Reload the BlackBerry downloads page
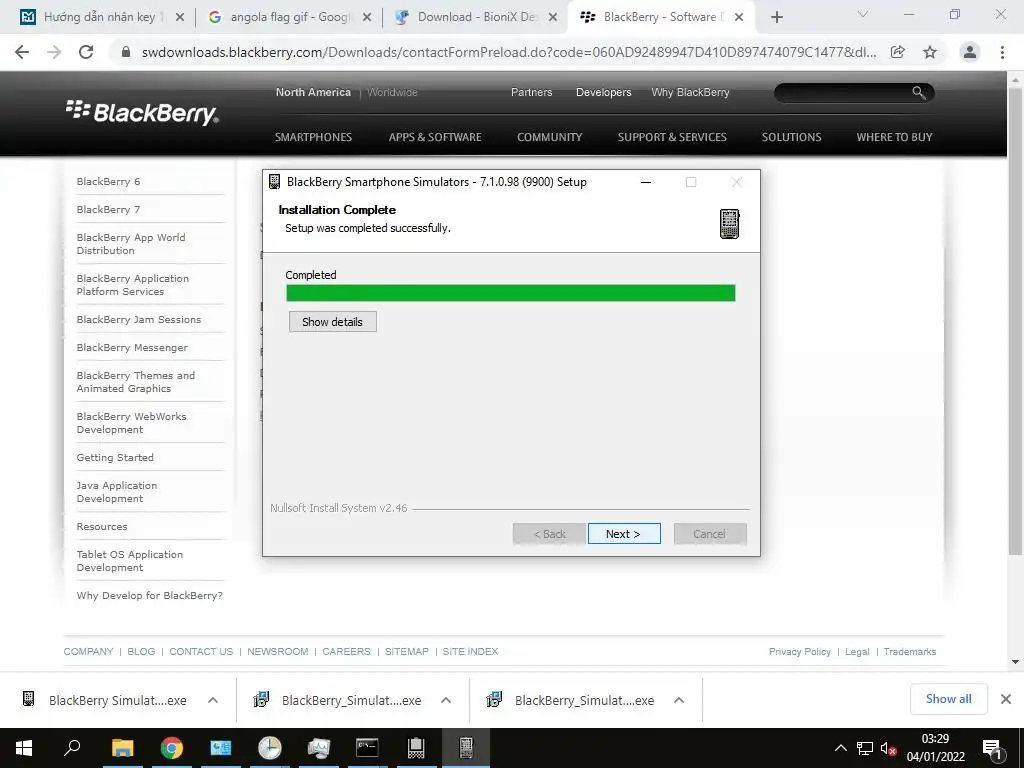 (86, 52)
